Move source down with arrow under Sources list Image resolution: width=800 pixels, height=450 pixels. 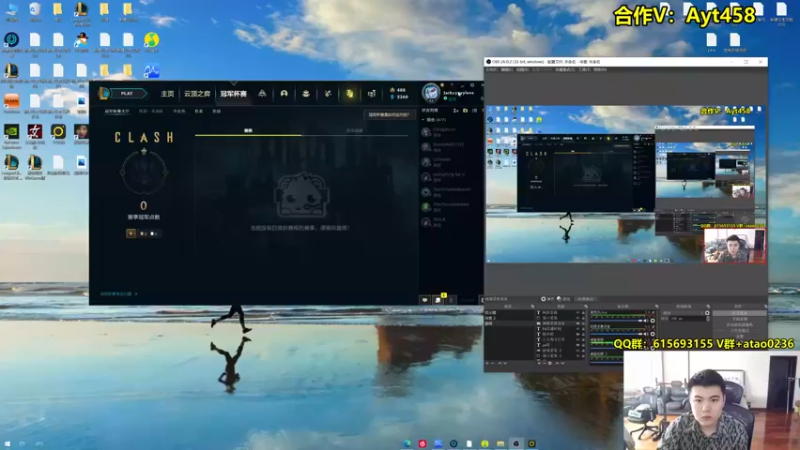[562, 363]
